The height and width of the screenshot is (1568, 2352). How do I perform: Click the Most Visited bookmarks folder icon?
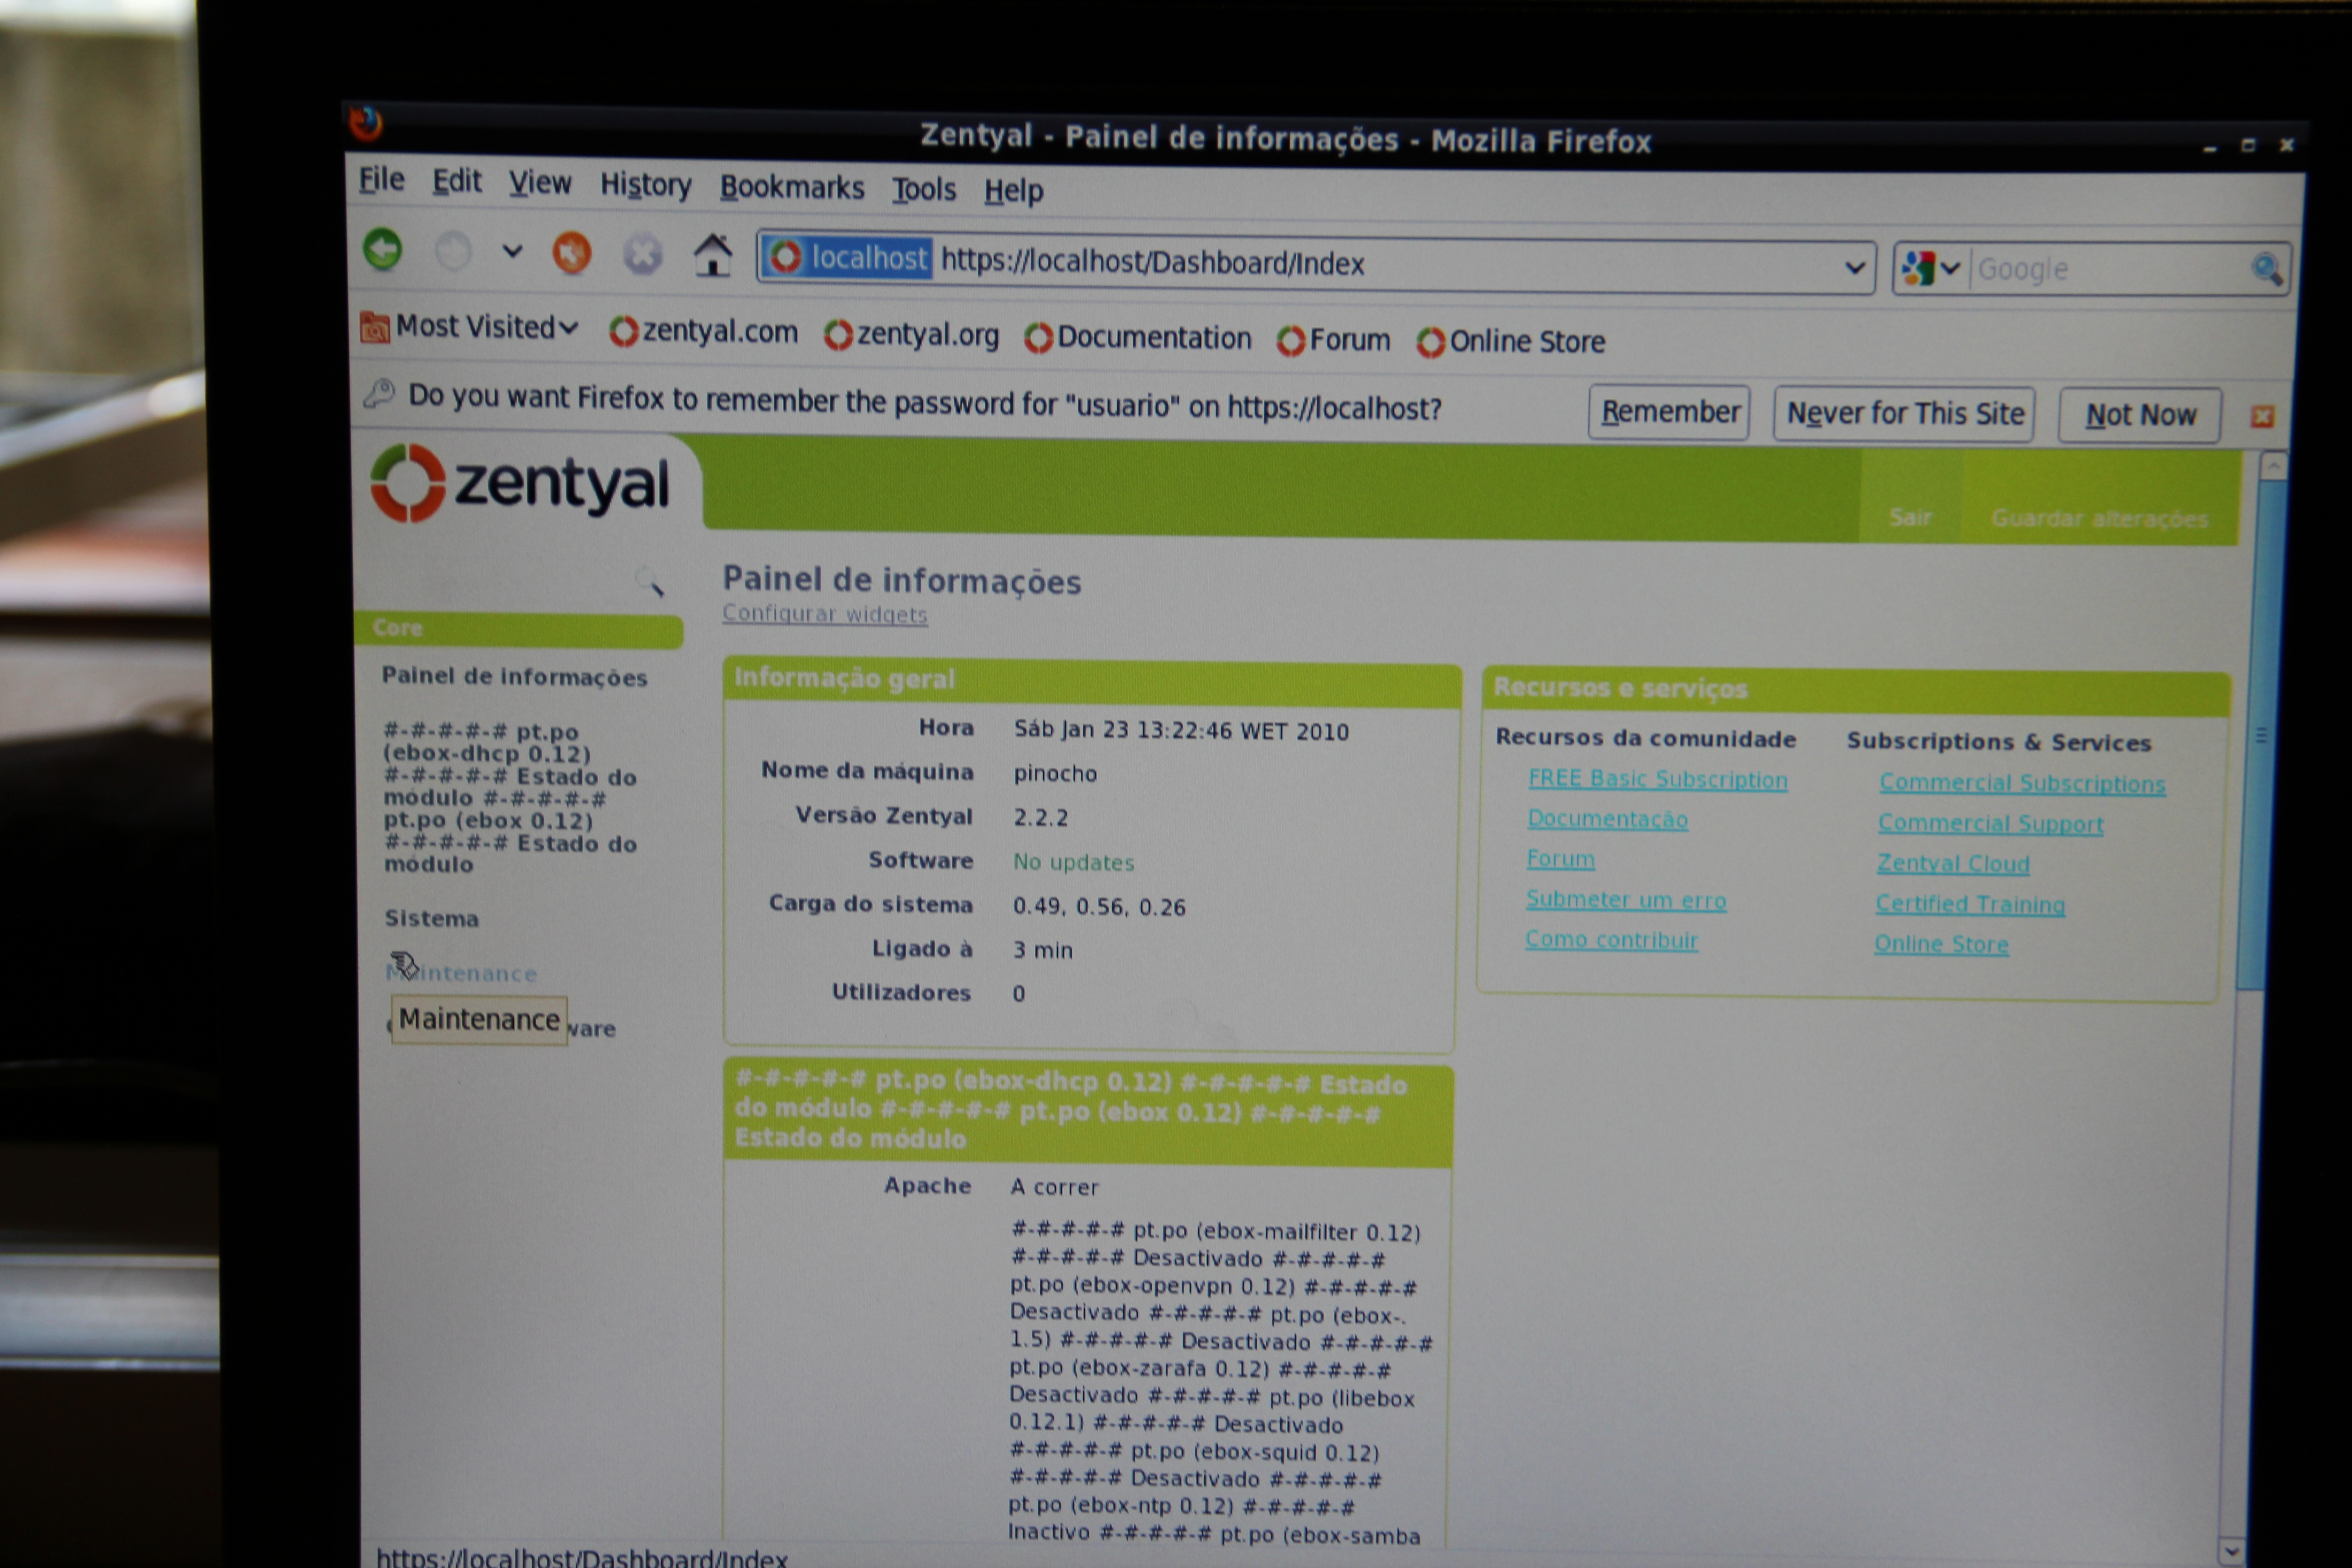[375, 327]
